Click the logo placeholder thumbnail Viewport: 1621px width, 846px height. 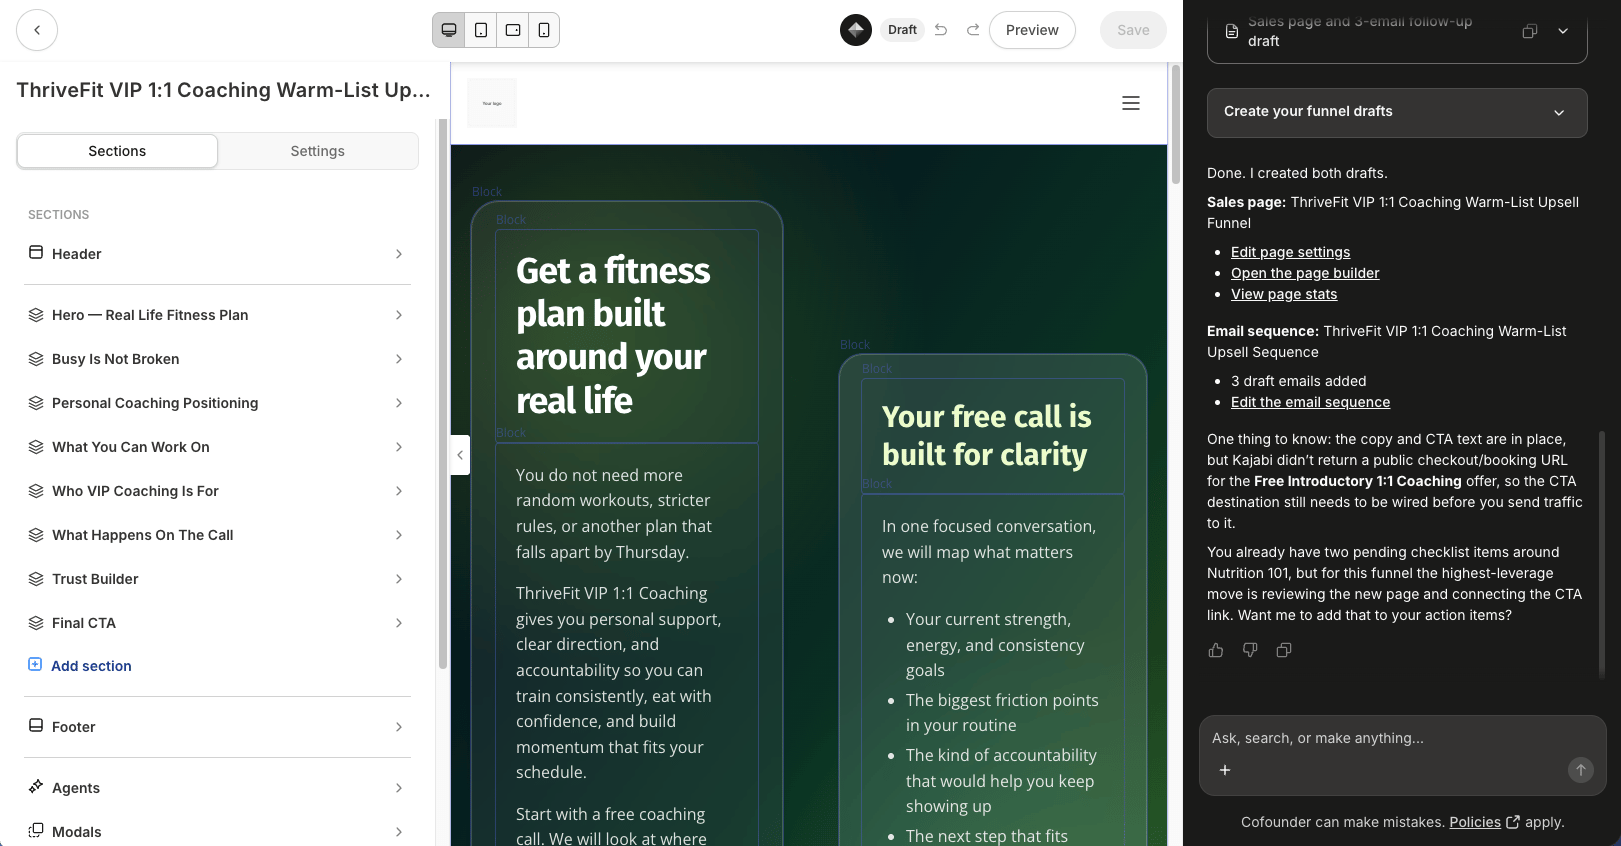click(x=492, y=103)
